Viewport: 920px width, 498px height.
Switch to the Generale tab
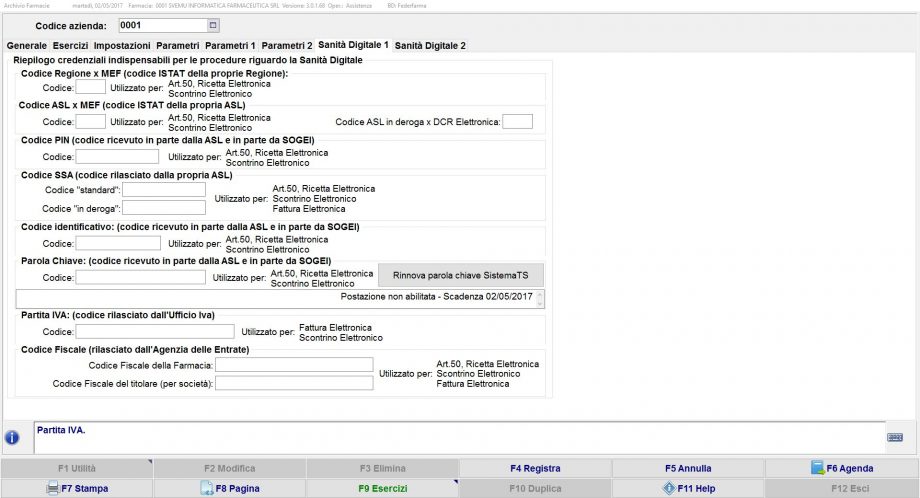tap(26, 46)
